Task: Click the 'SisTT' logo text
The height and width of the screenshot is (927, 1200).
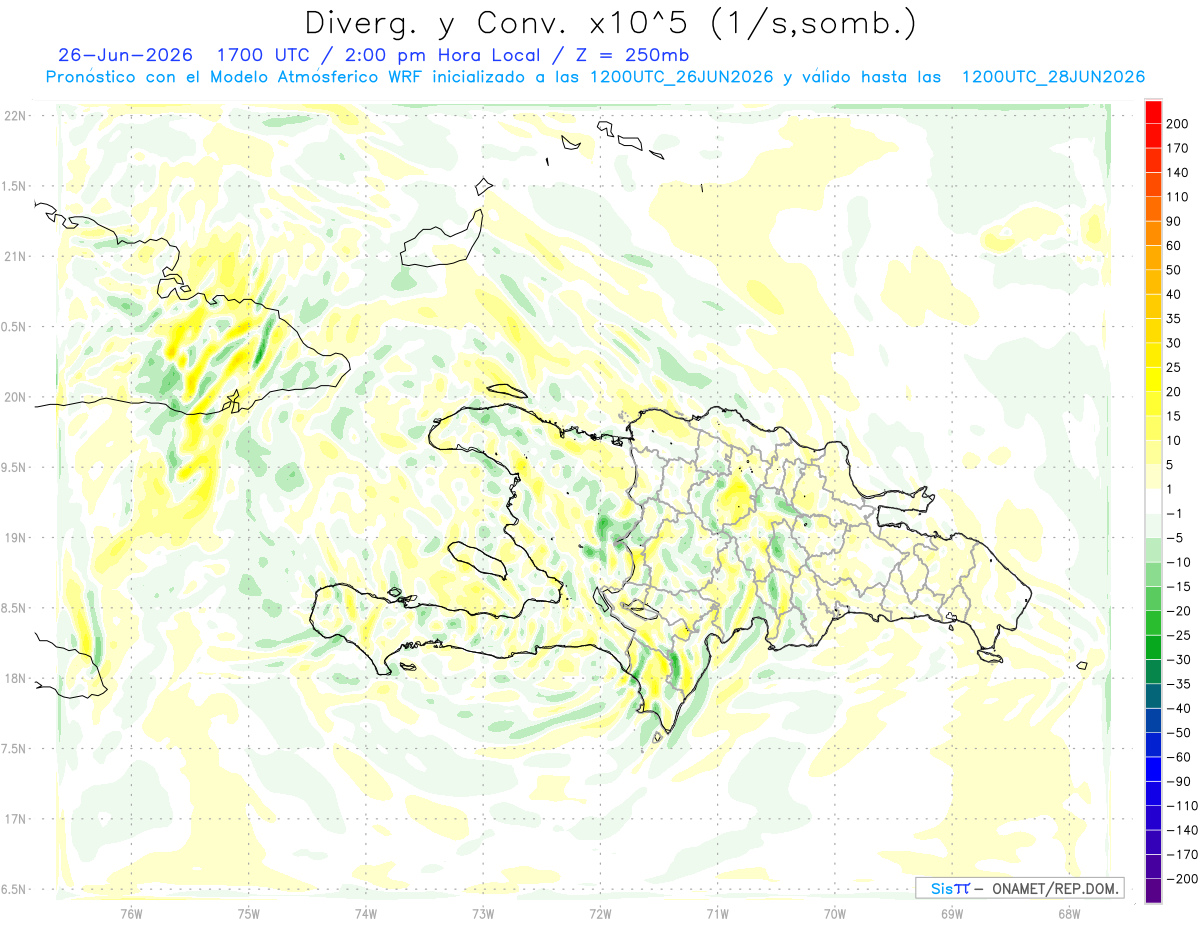Action: pyautogui.click(x=949, y=888)
